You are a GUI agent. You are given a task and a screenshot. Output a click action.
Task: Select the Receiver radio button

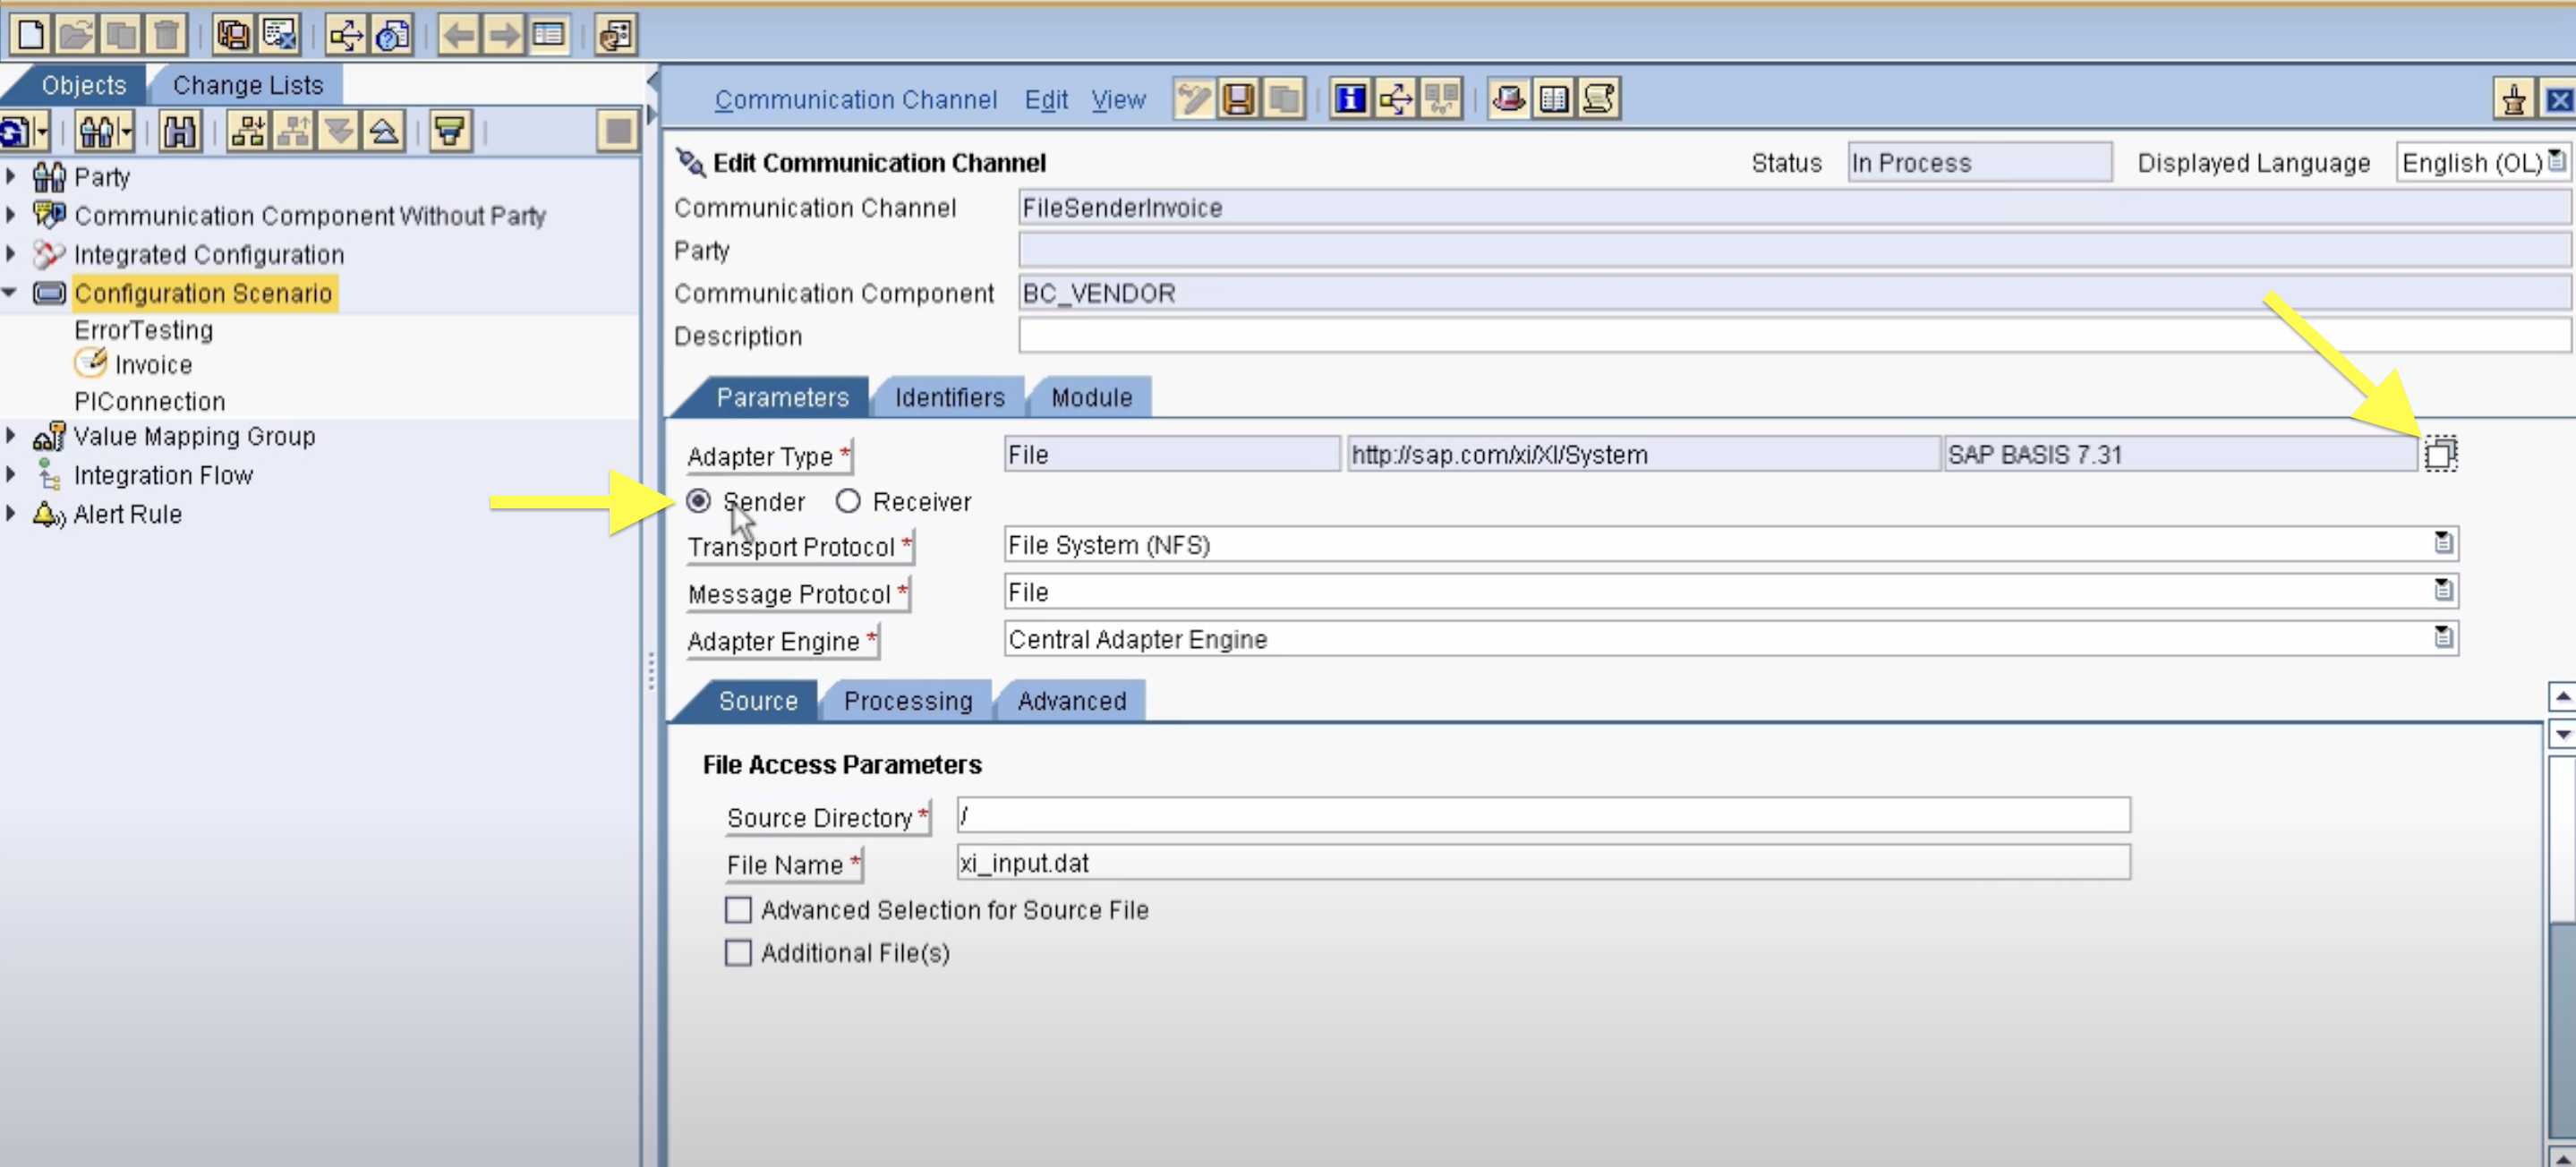848,501
